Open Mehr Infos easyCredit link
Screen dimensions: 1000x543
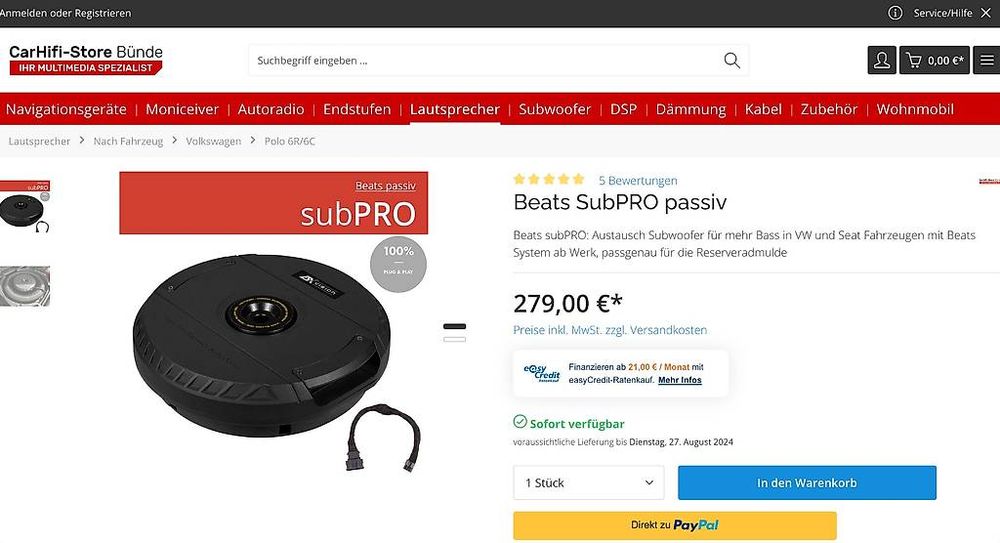pos(679,380)
